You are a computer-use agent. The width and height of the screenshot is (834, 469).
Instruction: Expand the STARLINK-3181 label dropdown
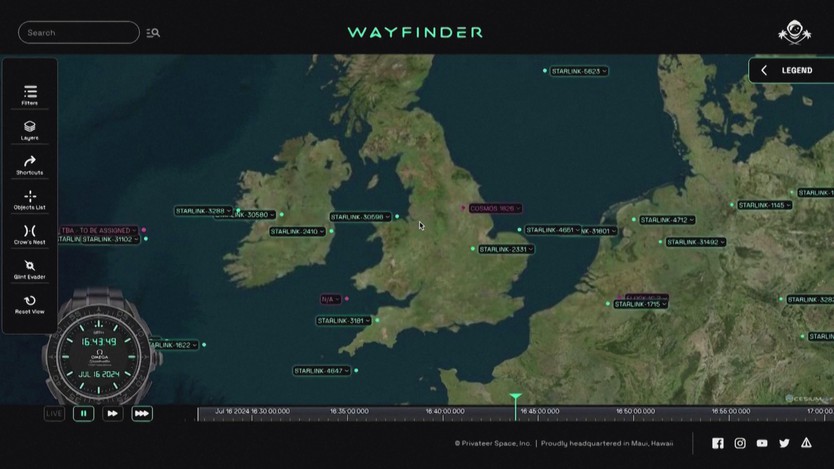point(367,321)
